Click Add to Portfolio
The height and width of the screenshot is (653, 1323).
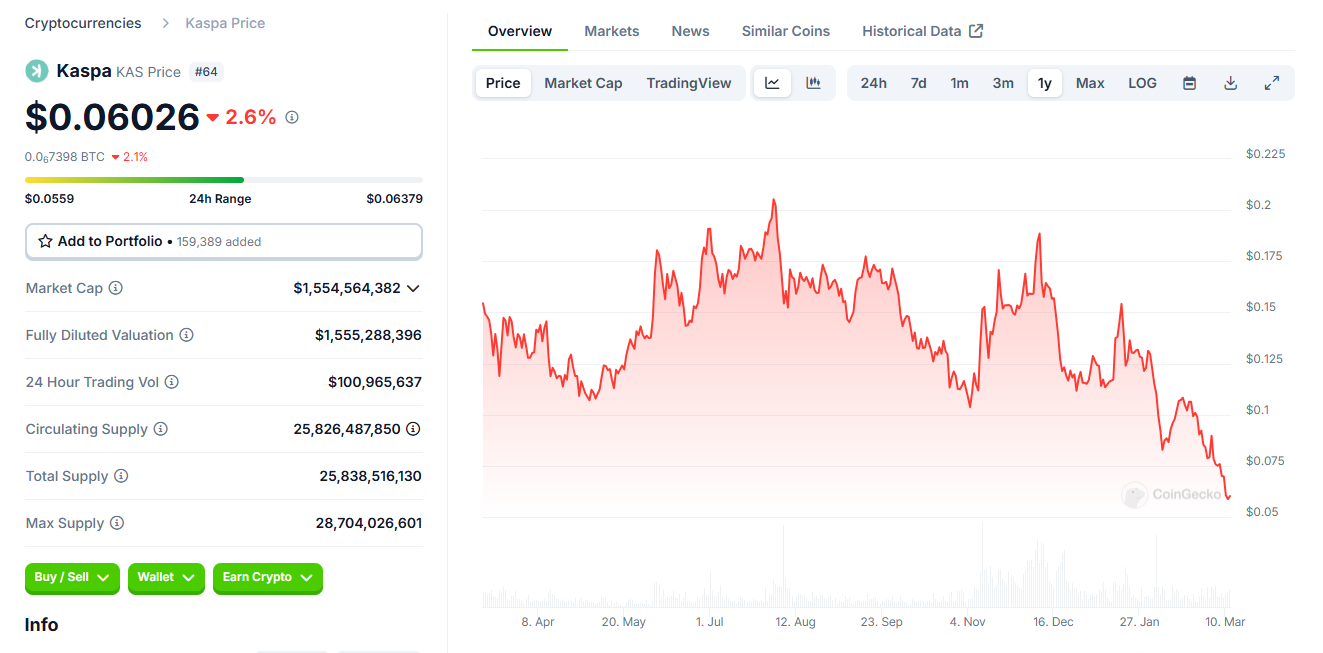pyautogui.click(x=110, y=241)
